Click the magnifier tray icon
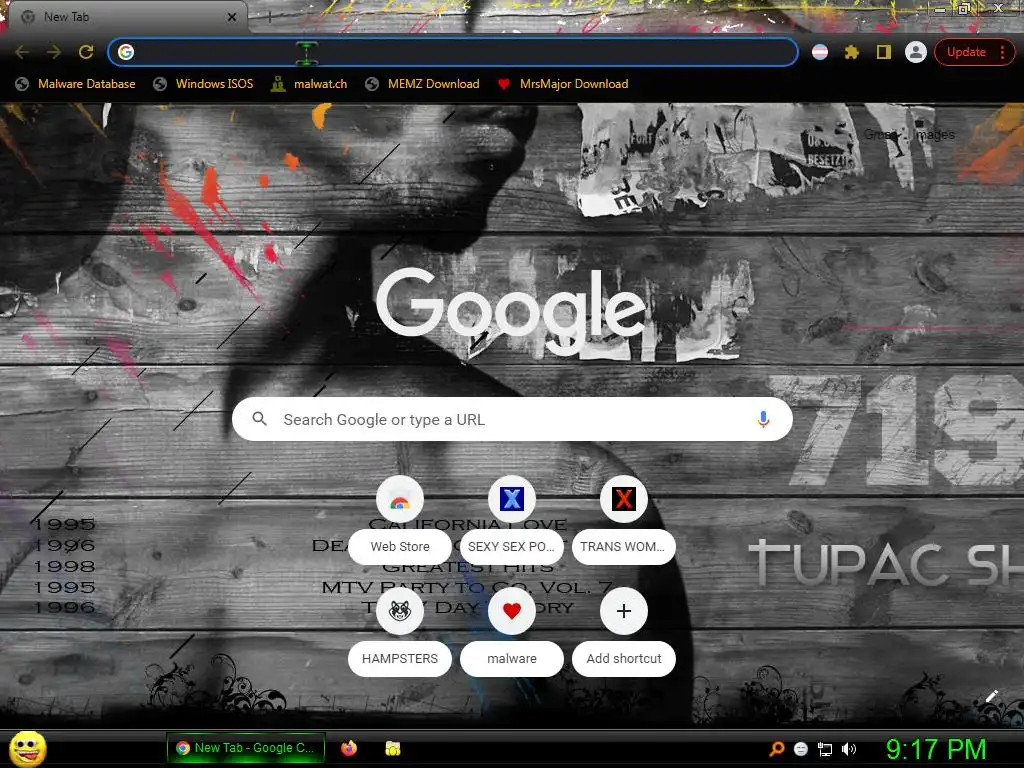The image size is (1024, 768). 776,749
